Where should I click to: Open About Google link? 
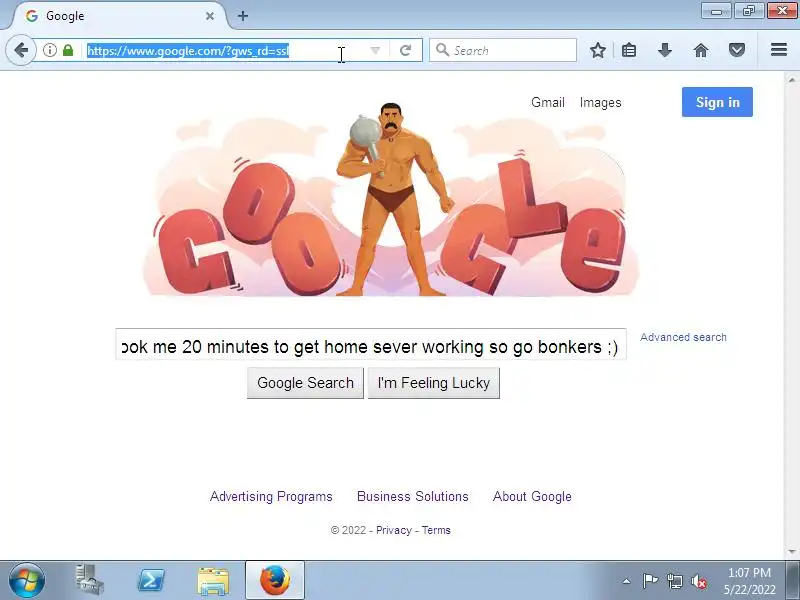tap(532, 496)
